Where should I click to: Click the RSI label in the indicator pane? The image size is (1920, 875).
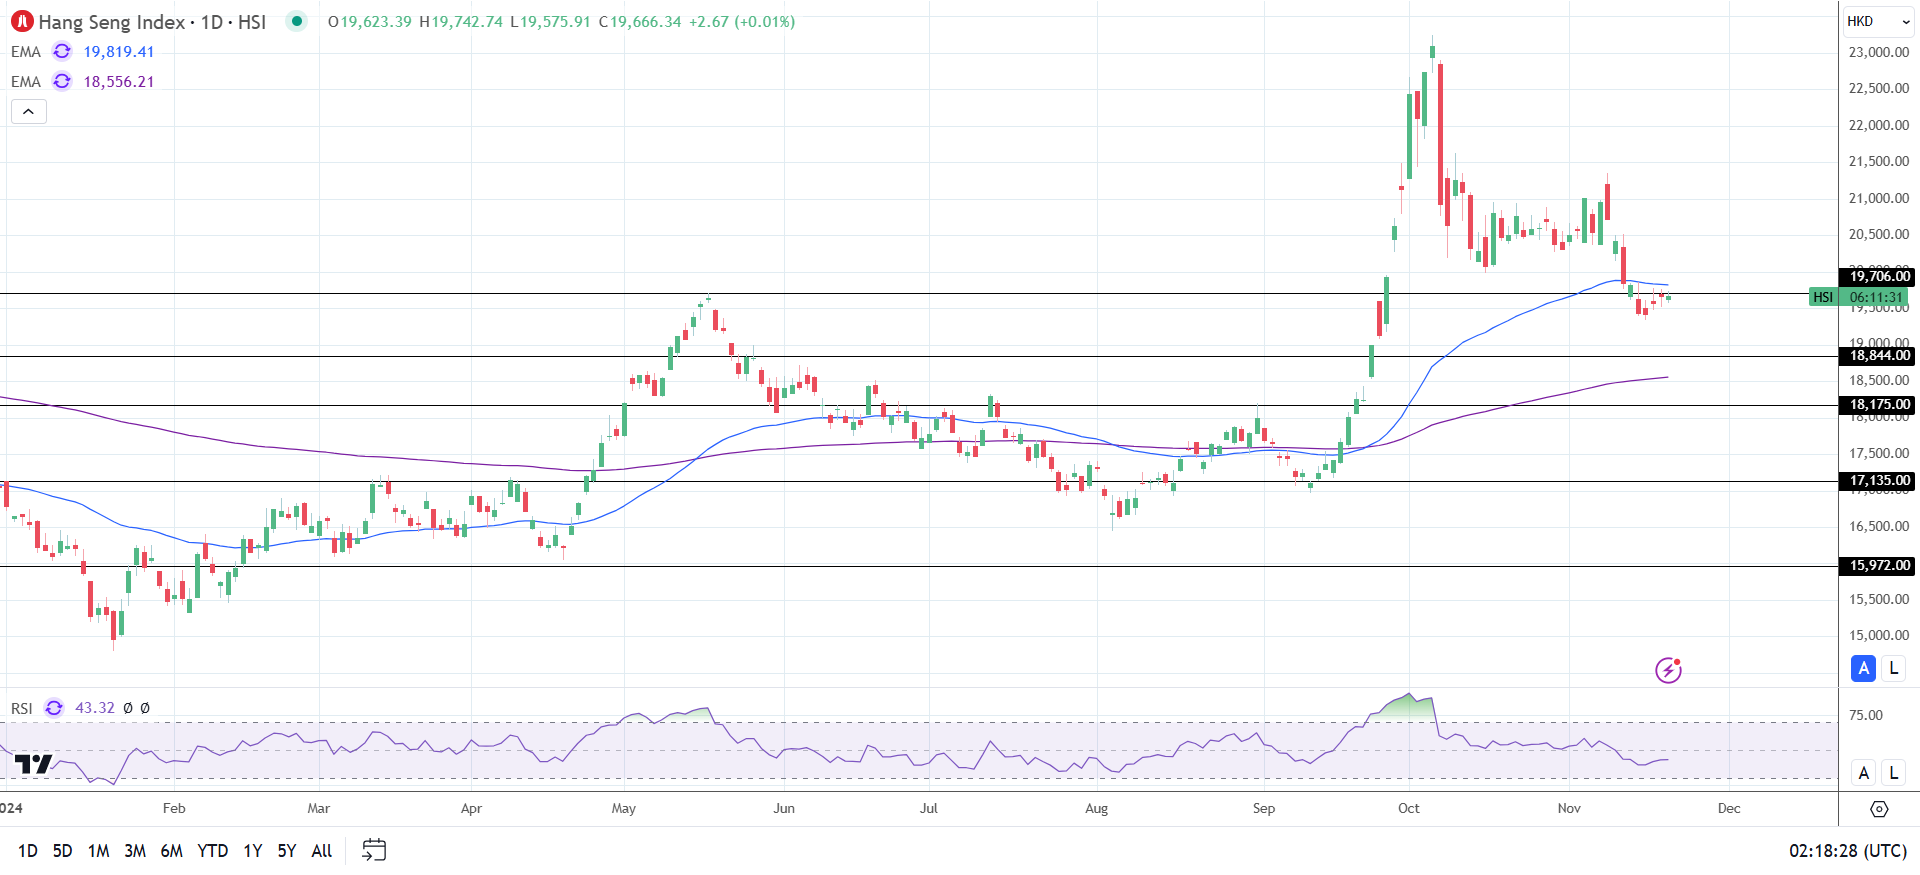tap(22, 707)
